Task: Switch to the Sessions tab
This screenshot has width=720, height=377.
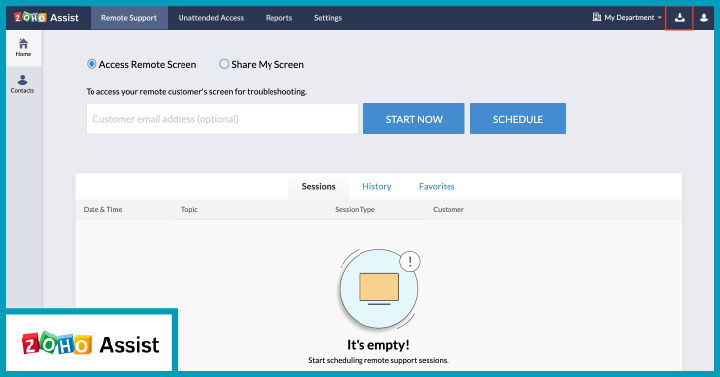Action: [x=318, y=186]
